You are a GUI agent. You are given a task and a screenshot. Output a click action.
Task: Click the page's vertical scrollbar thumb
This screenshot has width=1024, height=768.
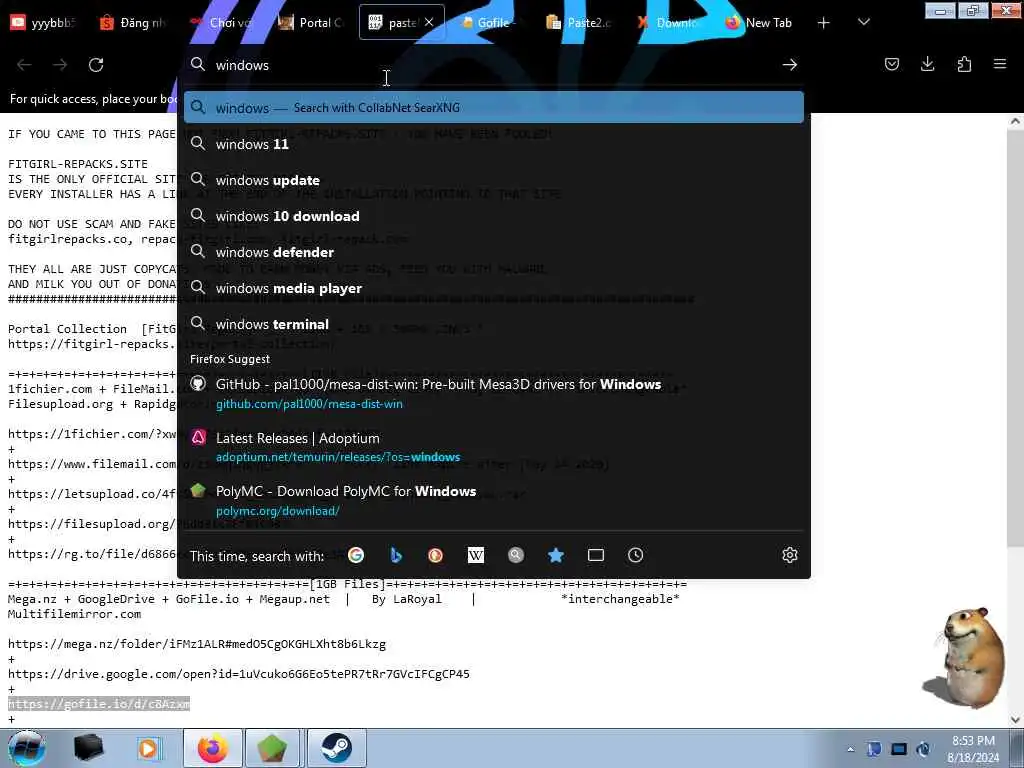pyautogui.click(x=1014, y=337)
